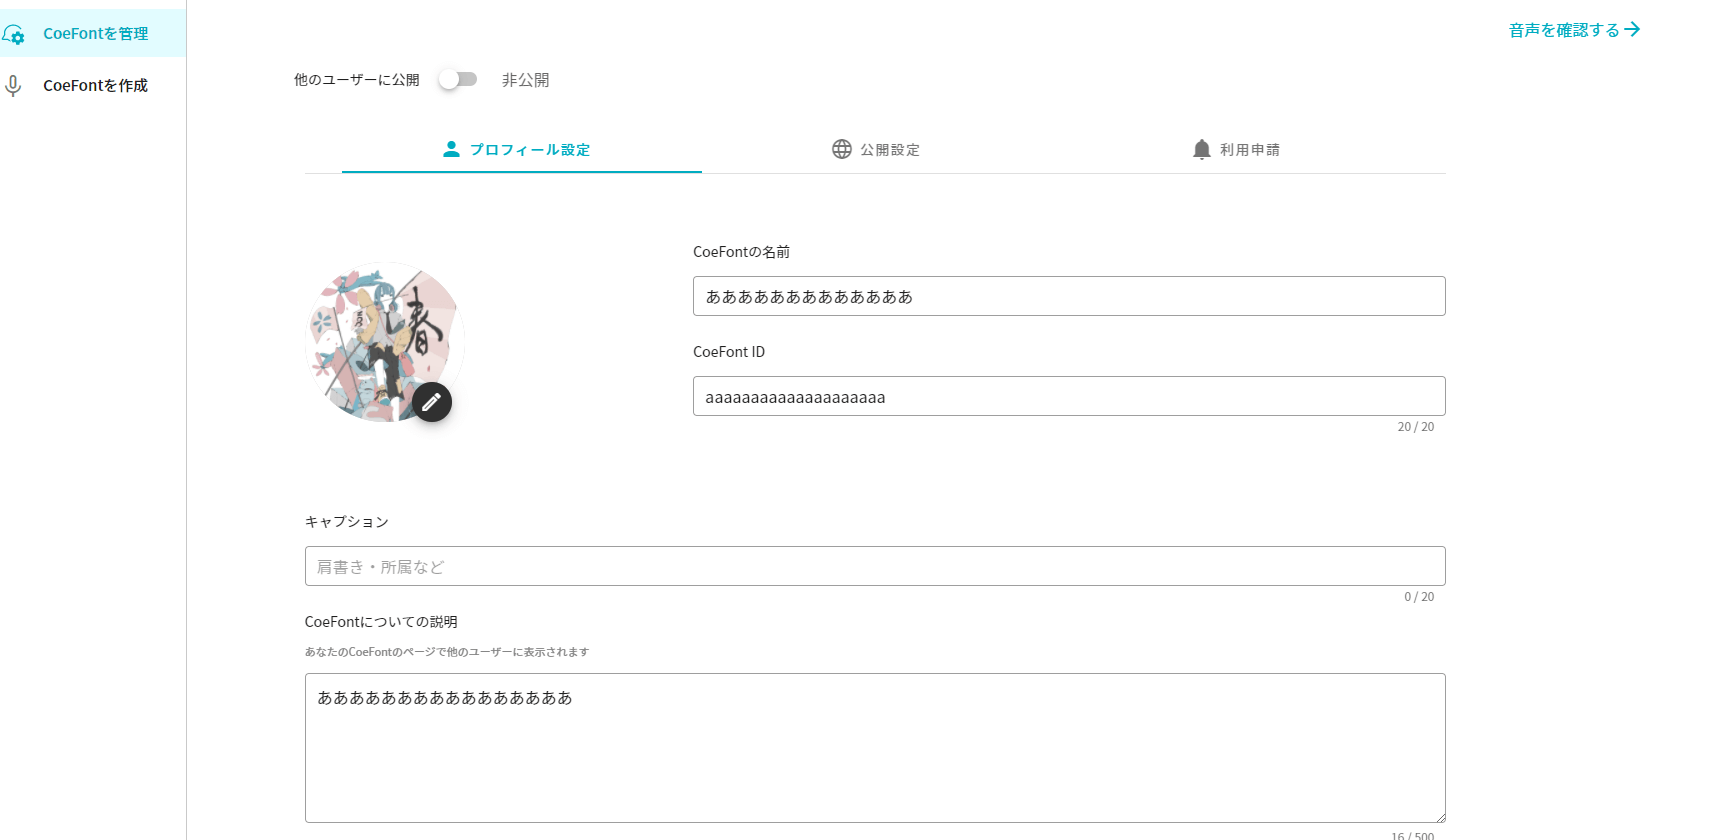Click the pencil edit icon on the avatar
The width and height of the screenshot is (1734, 840).
[432, 402]
